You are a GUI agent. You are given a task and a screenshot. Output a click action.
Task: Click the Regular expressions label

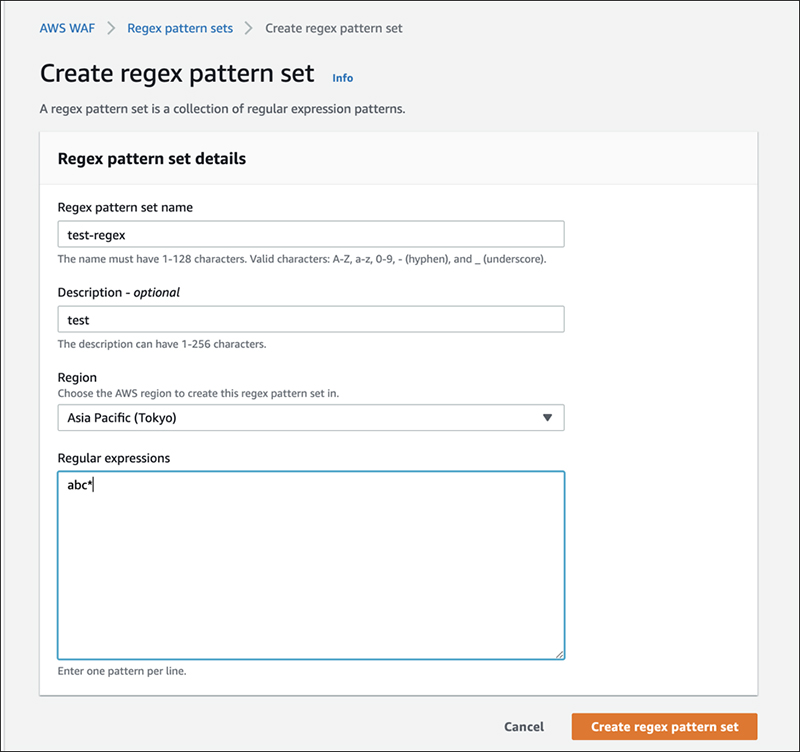tap(114, 458)
